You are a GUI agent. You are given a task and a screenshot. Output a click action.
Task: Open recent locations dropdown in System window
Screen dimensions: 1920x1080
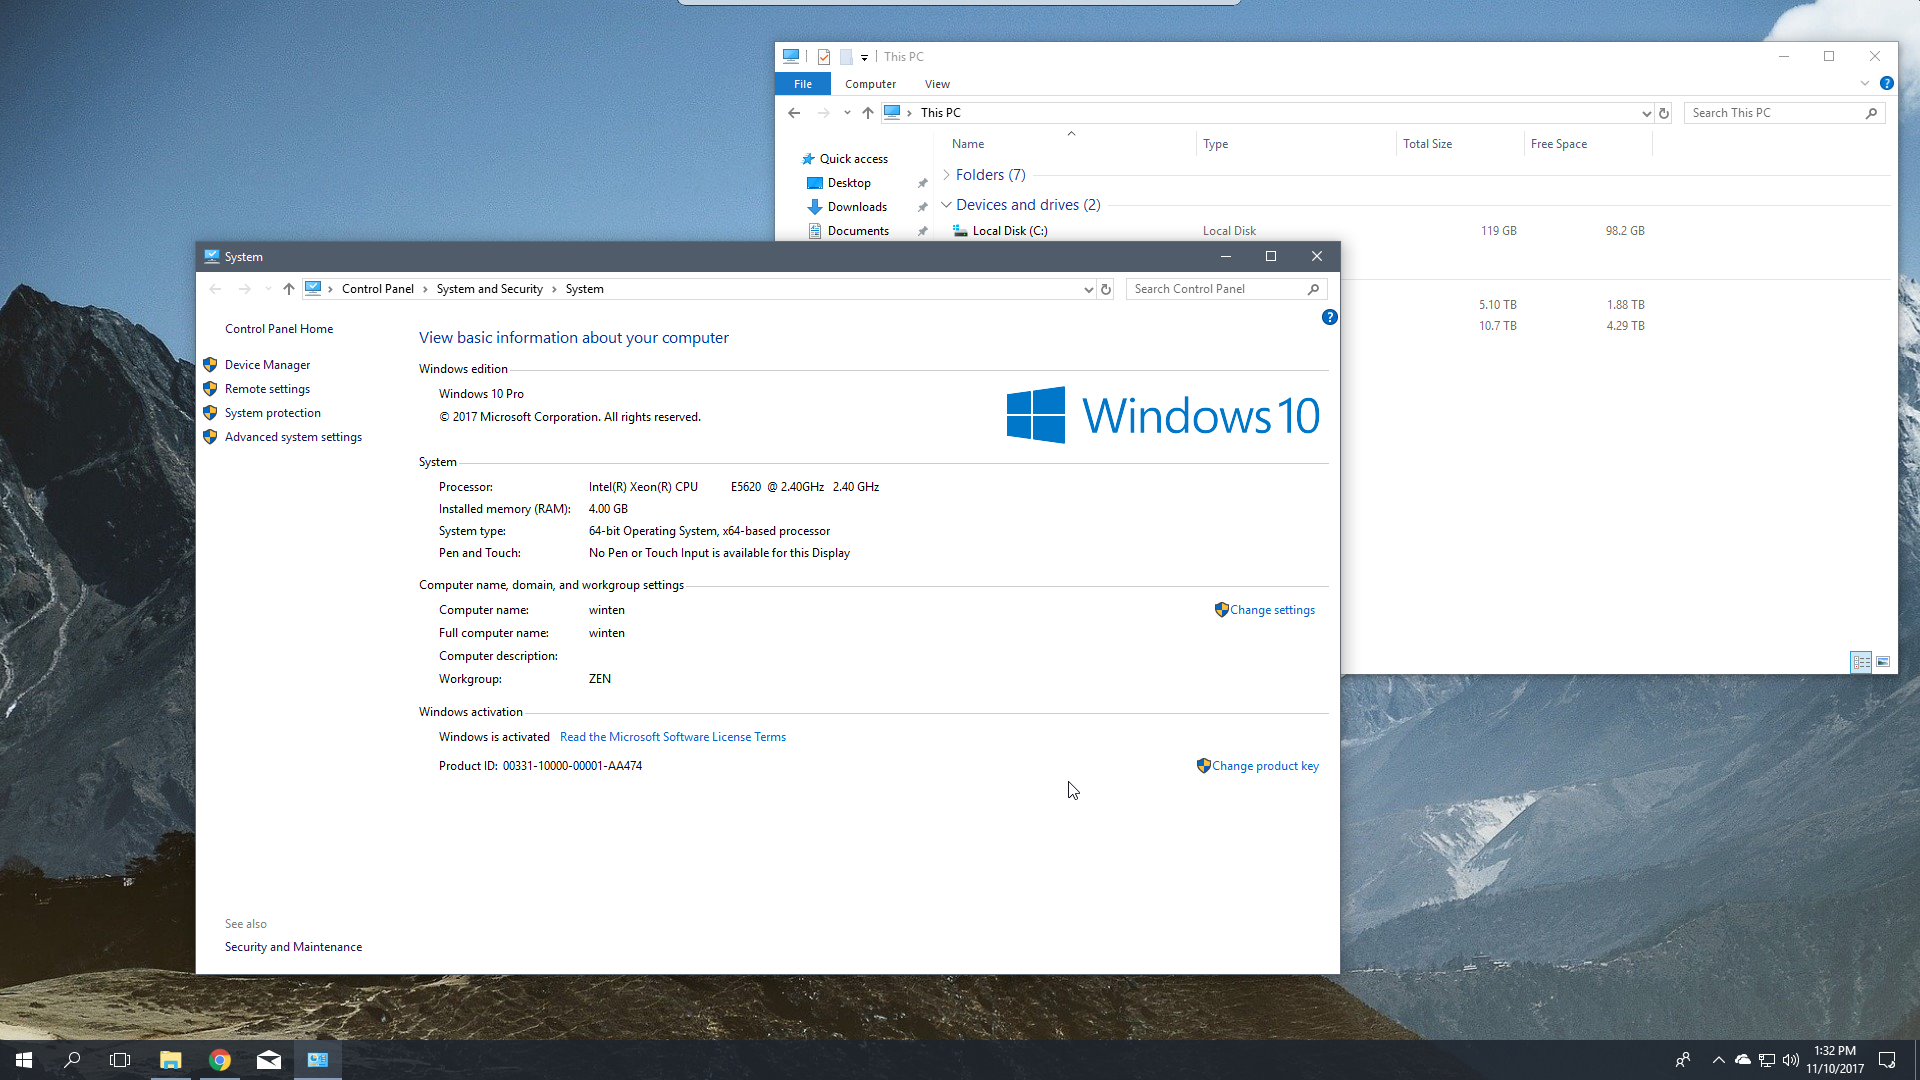pos(268,289)
